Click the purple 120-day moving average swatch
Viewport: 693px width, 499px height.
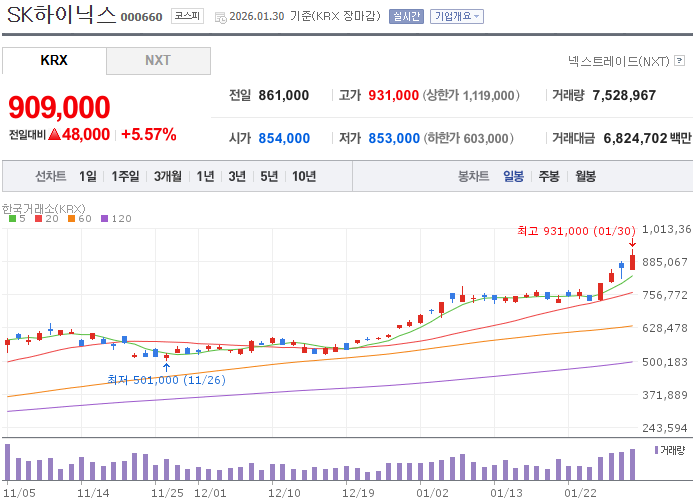tap(104, 218)
